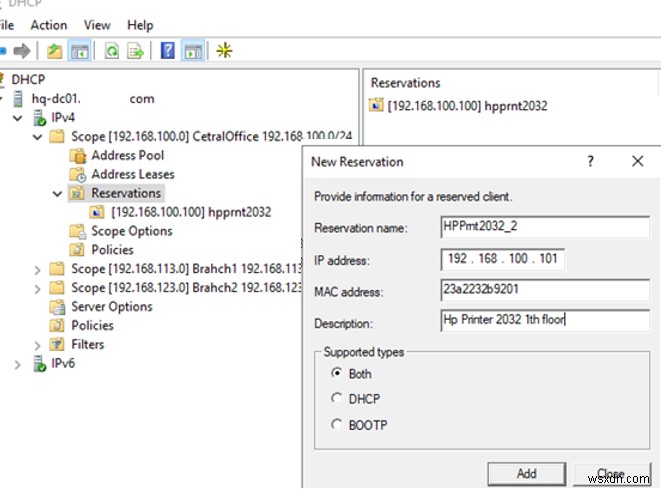
Task: Select the BOOTP supported type option
Action: 336,425
